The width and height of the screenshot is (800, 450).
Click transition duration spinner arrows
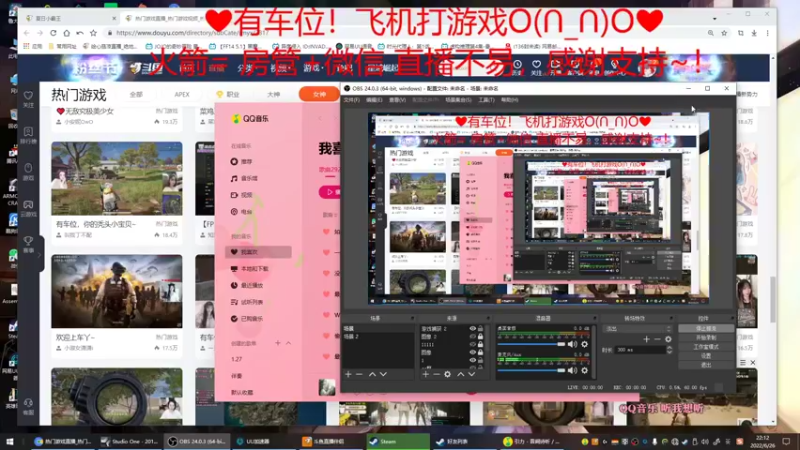669,350
